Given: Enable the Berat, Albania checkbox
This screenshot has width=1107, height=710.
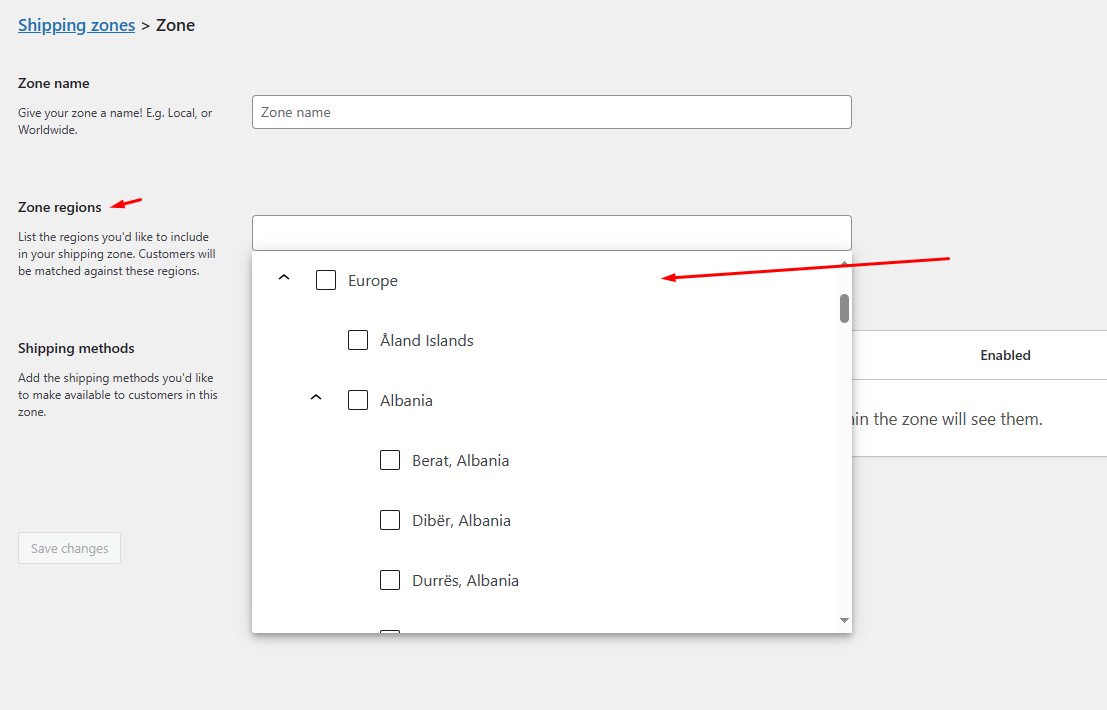Looking at the screenshot, I should 390,460.
